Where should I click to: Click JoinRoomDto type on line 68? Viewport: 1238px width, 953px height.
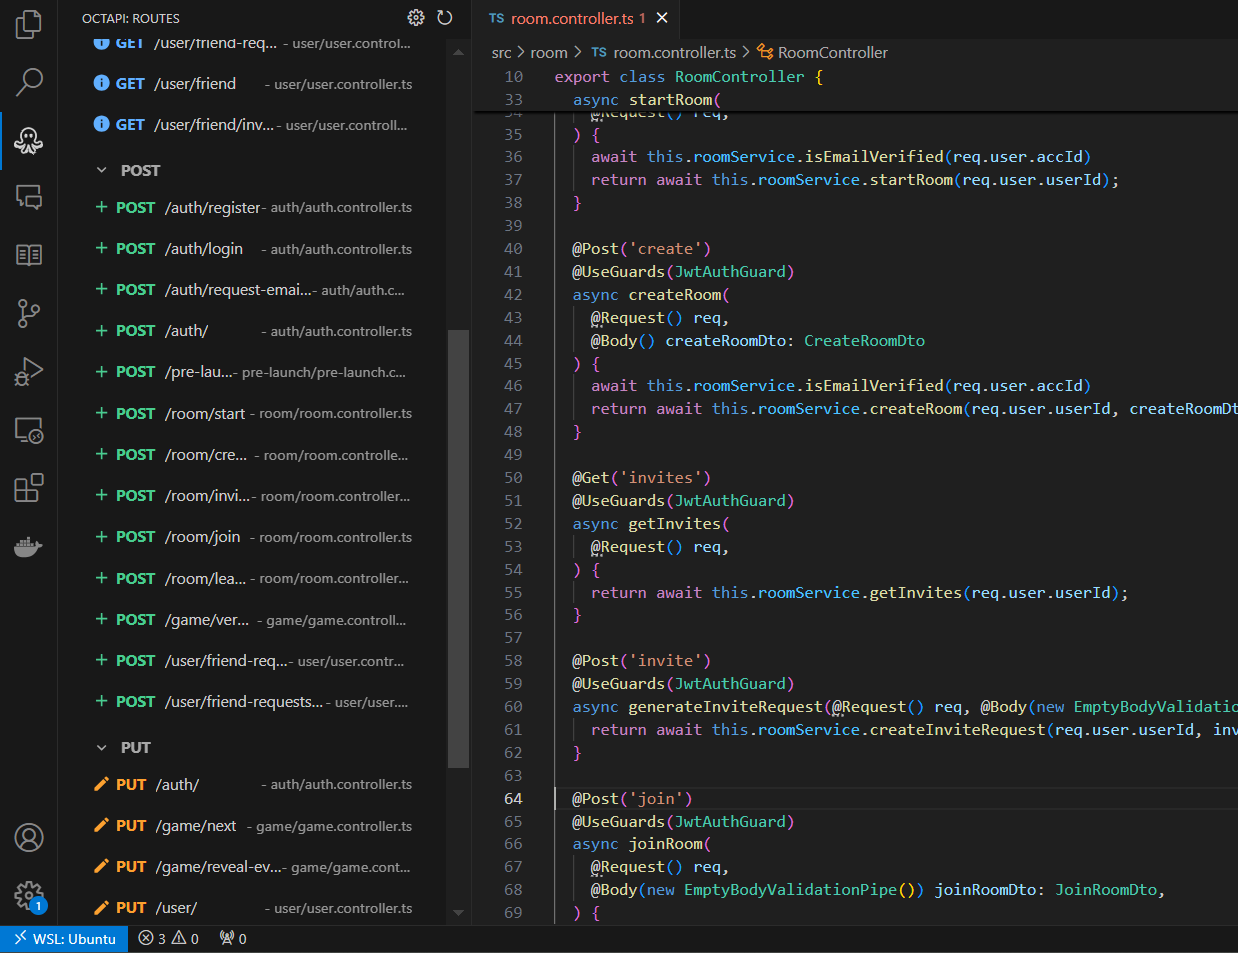click(1106, 890)
